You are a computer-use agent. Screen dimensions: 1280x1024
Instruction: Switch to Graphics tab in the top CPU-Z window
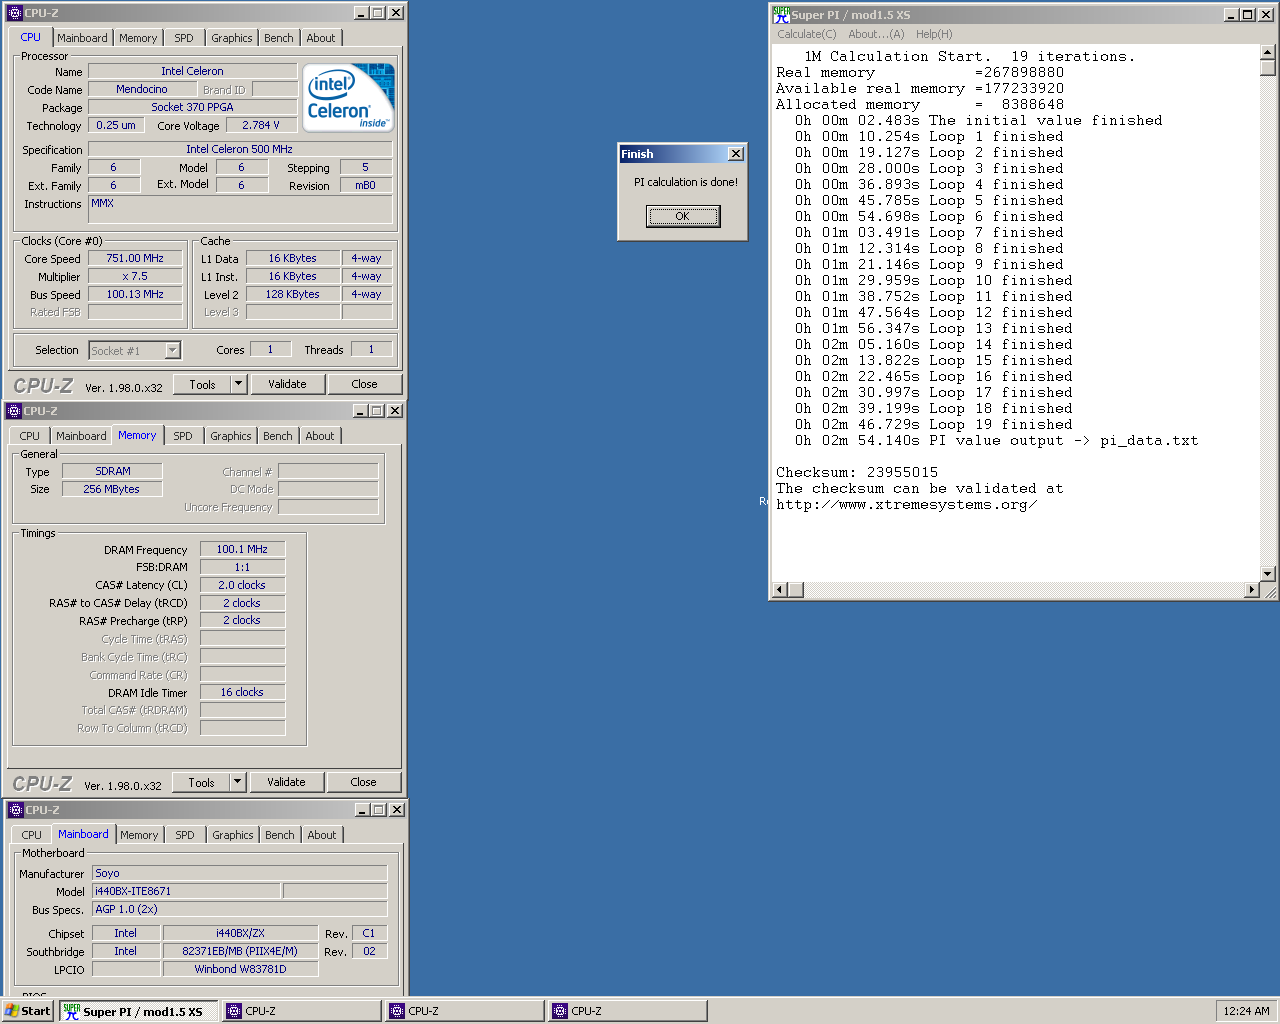[x=232, y=38]
